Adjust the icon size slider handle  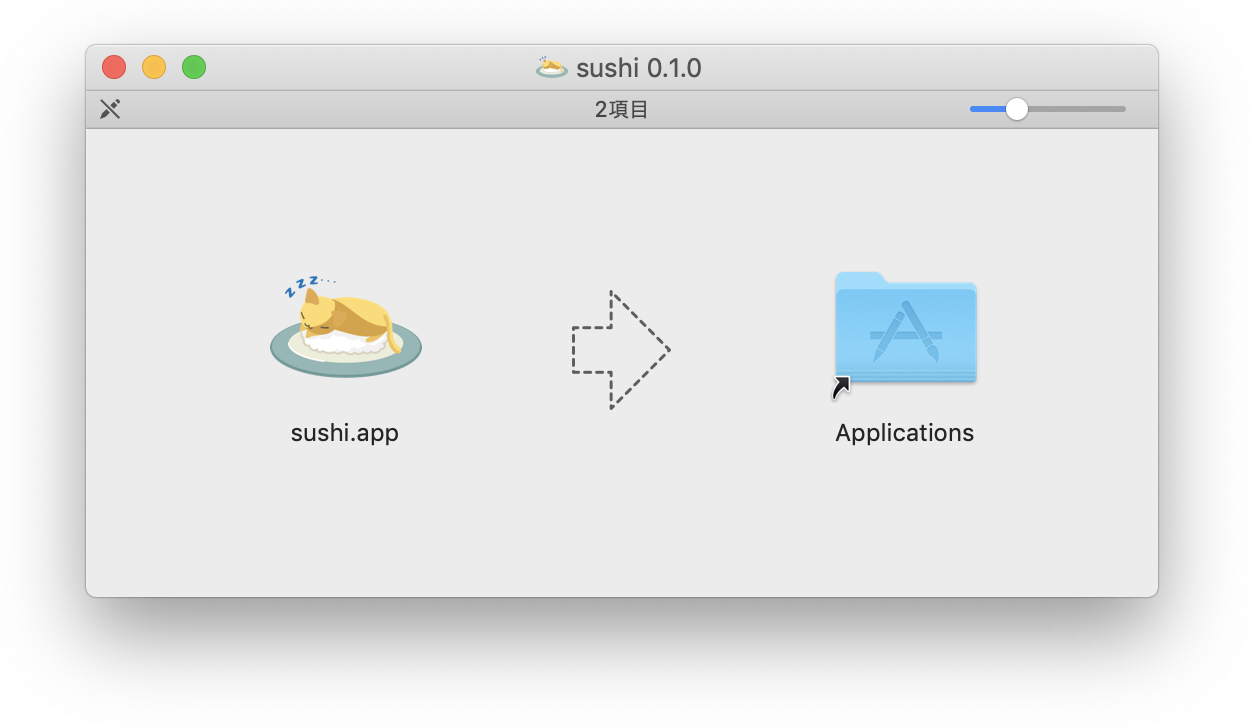point(1016,109)
